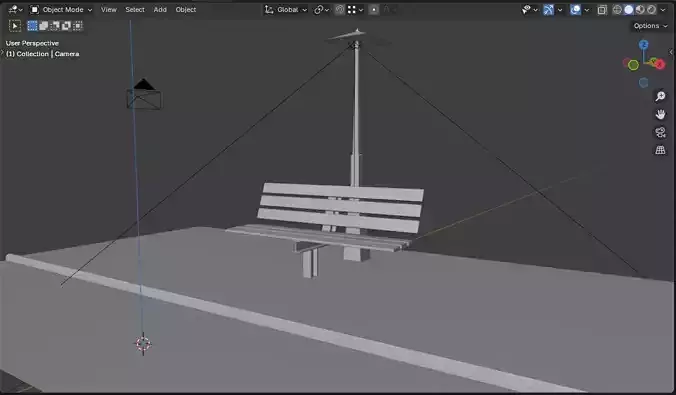
Task: Switch orthographic/perspective grid icon
Action: pos(660,150)
